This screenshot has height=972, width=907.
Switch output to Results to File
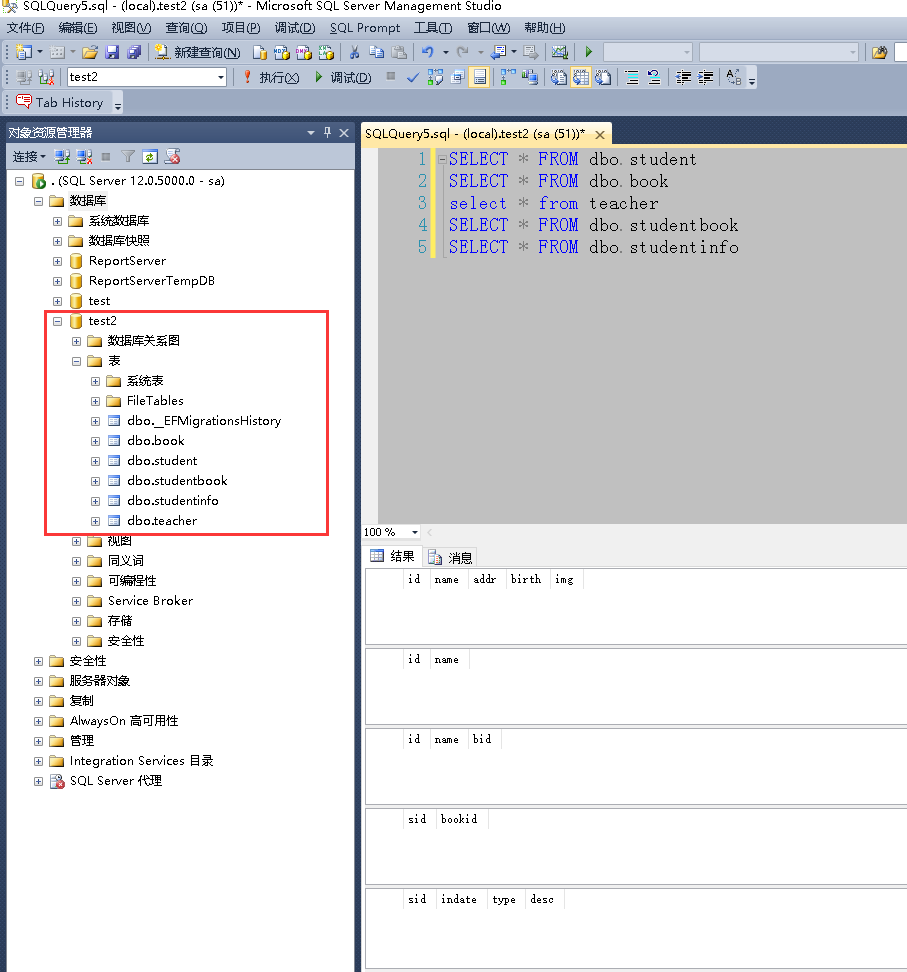(x=603, y=77)
